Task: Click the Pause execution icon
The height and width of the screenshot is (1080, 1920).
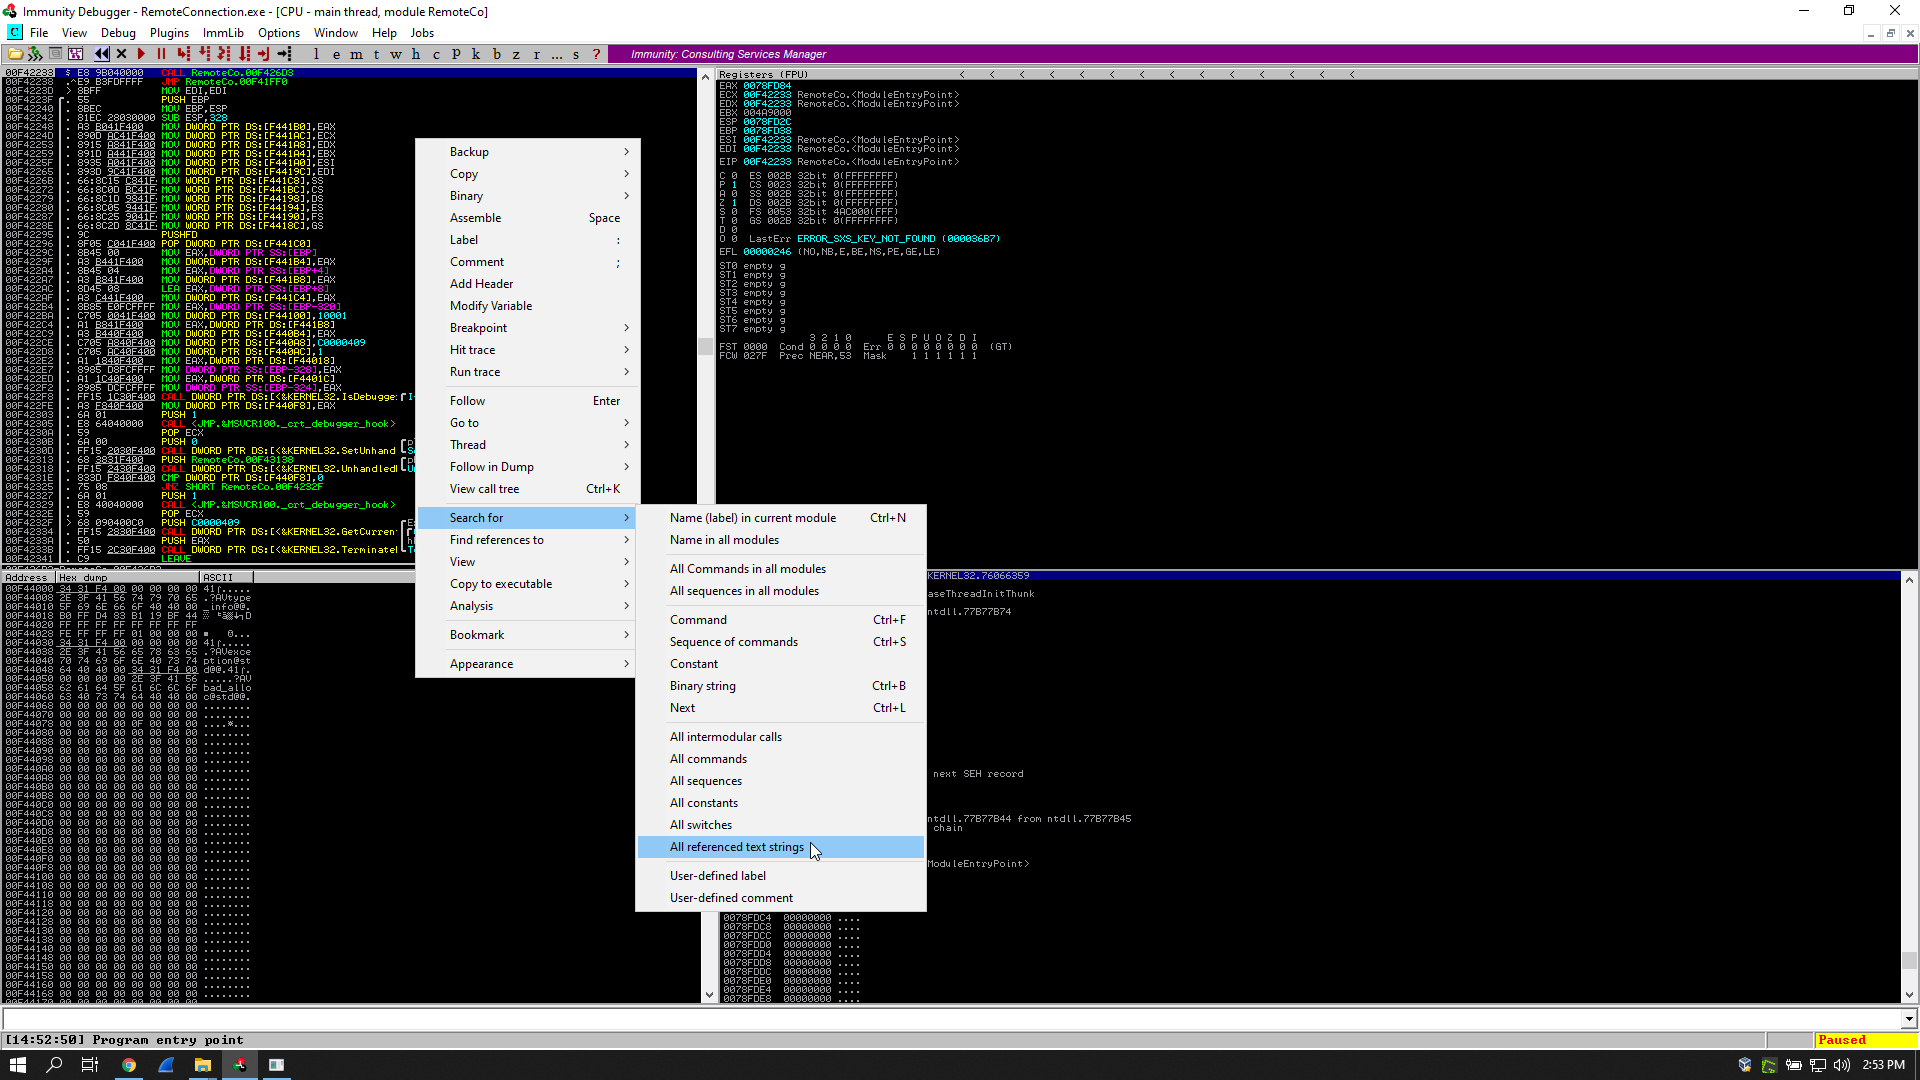Action: [161, 54]
